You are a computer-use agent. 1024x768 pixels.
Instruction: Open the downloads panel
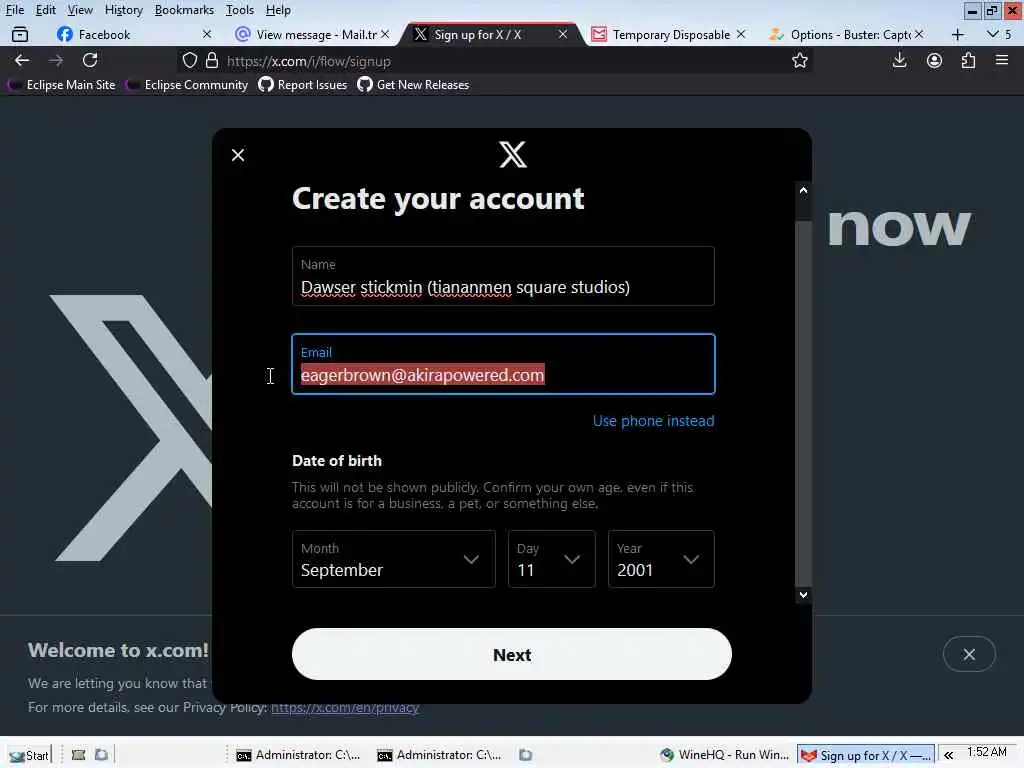[899, 61]
